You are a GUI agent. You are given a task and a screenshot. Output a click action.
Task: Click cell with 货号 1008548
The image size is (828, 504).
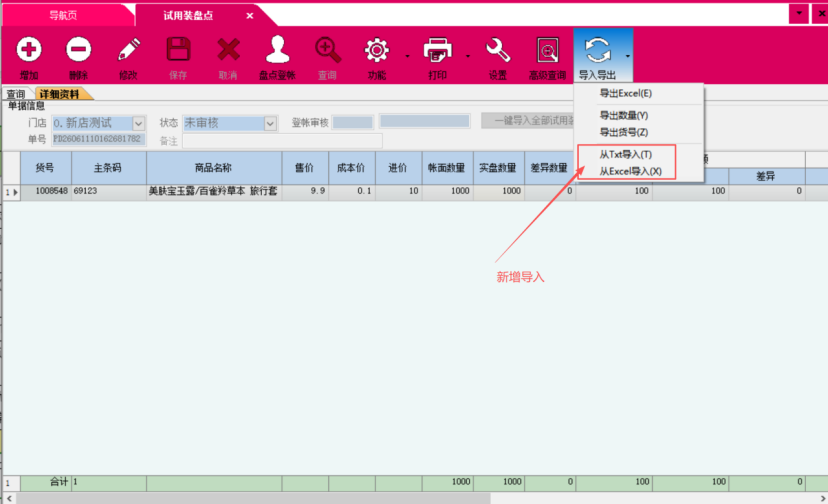[x=46, y=191]
